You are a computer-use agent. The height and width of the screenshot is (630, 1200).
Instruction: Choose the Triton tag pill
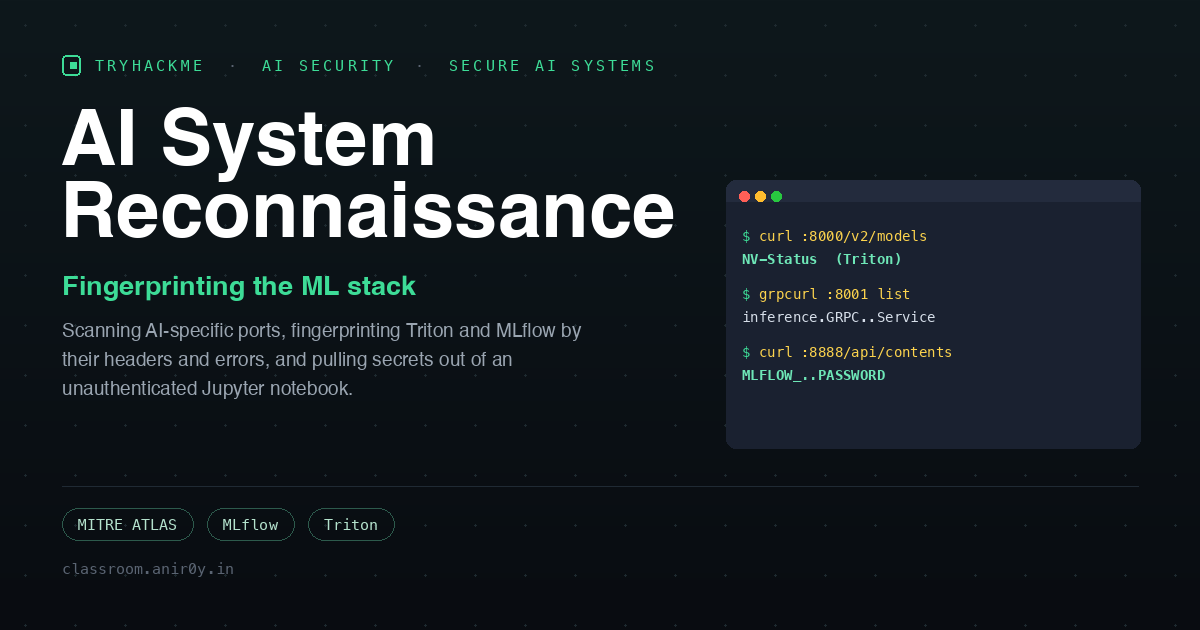351,525
